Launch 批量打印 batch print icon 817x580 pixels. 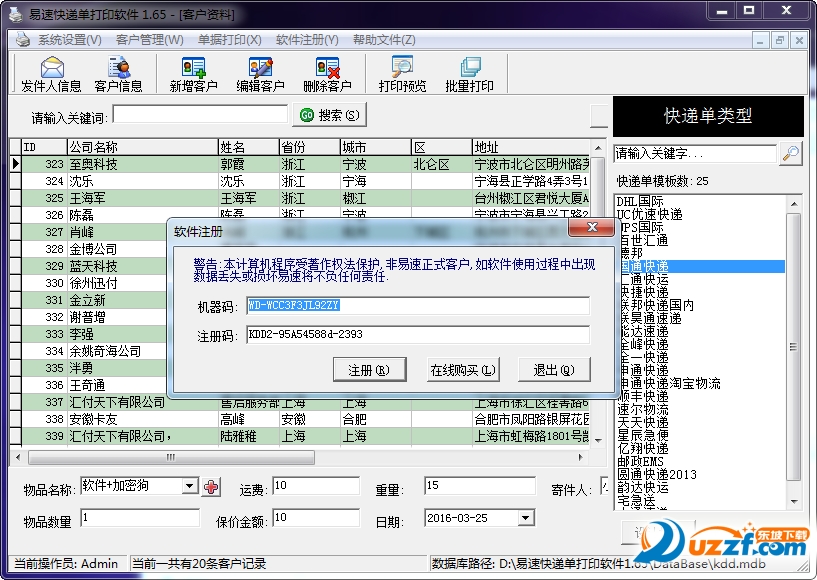pos(469,74)
